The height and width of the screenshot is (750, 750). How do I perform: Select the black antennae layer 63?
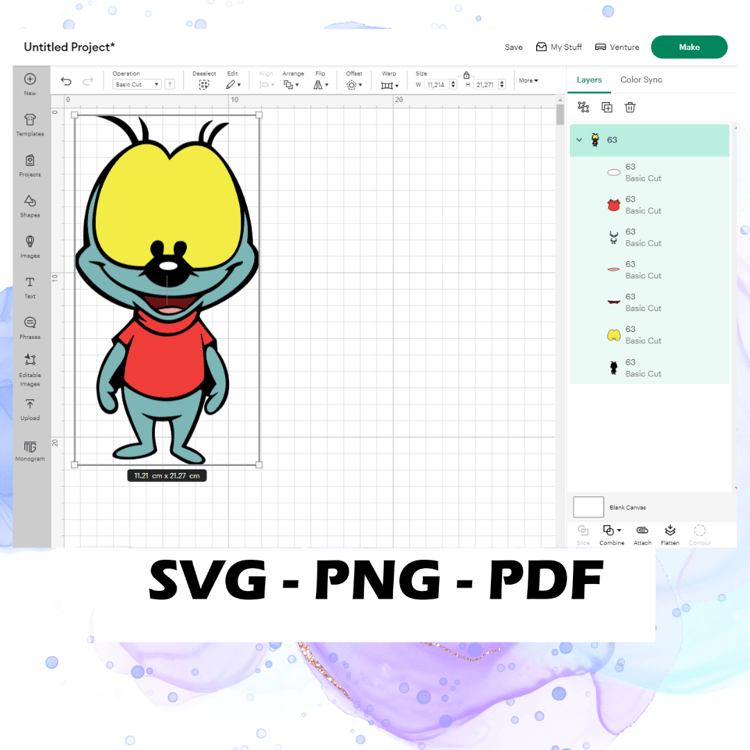click(x=650, y=238)
